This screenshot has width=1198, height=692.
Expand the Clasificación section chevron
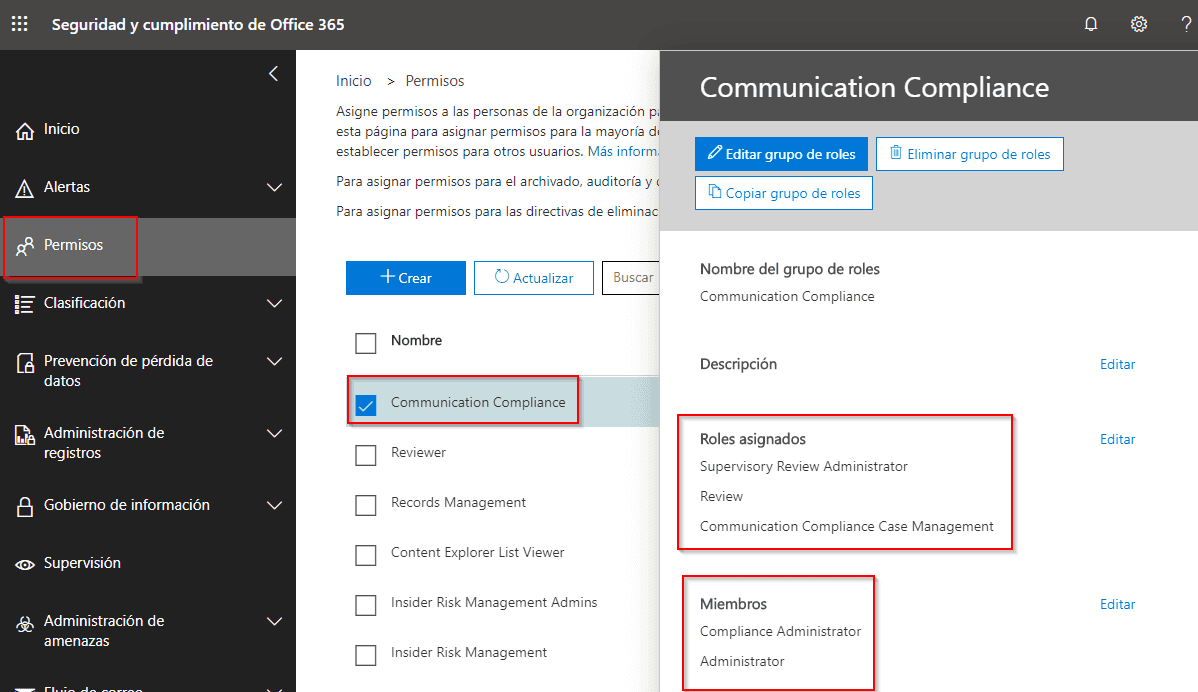pos(274,303)
